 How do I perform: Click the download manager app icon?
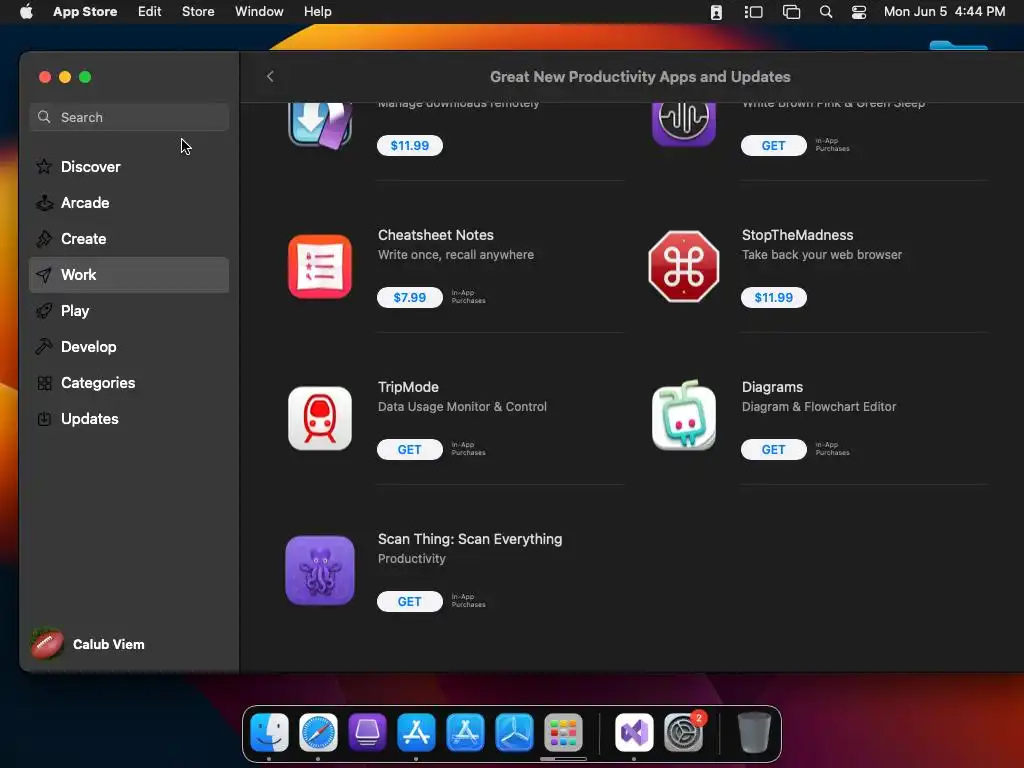[x=320, y=125]
